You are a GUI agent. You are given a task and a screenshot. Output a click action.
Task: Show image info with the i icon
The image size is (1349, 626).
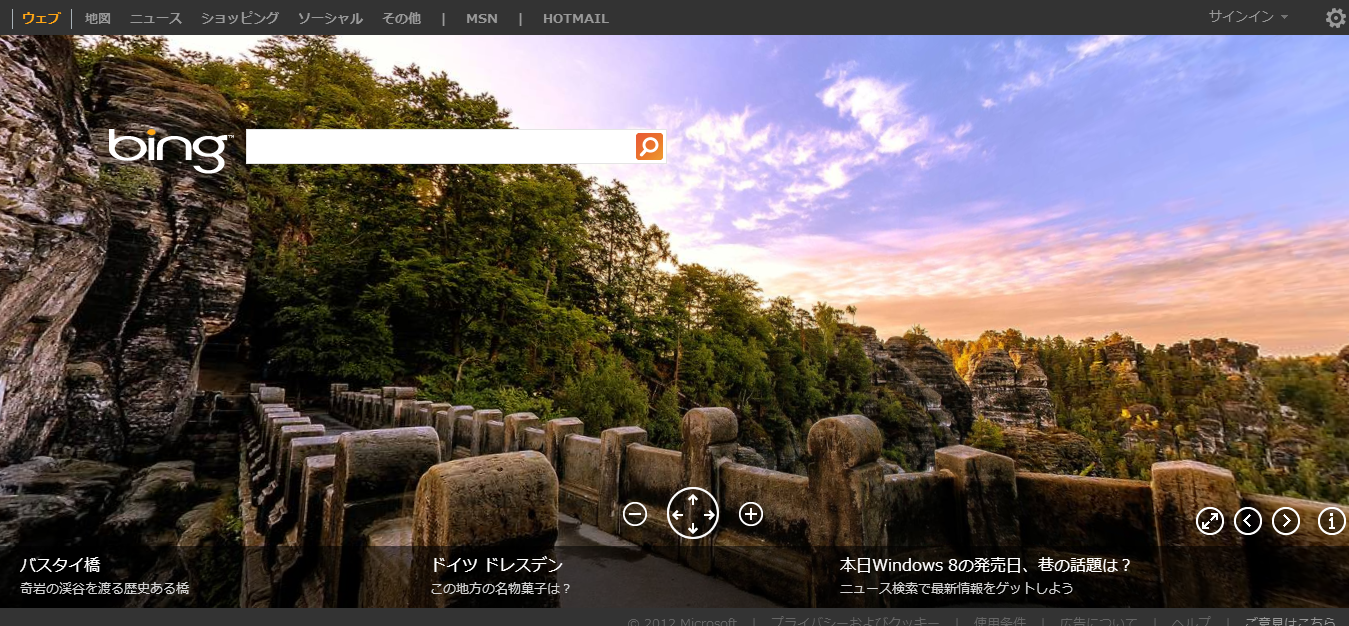[1332, 521]
